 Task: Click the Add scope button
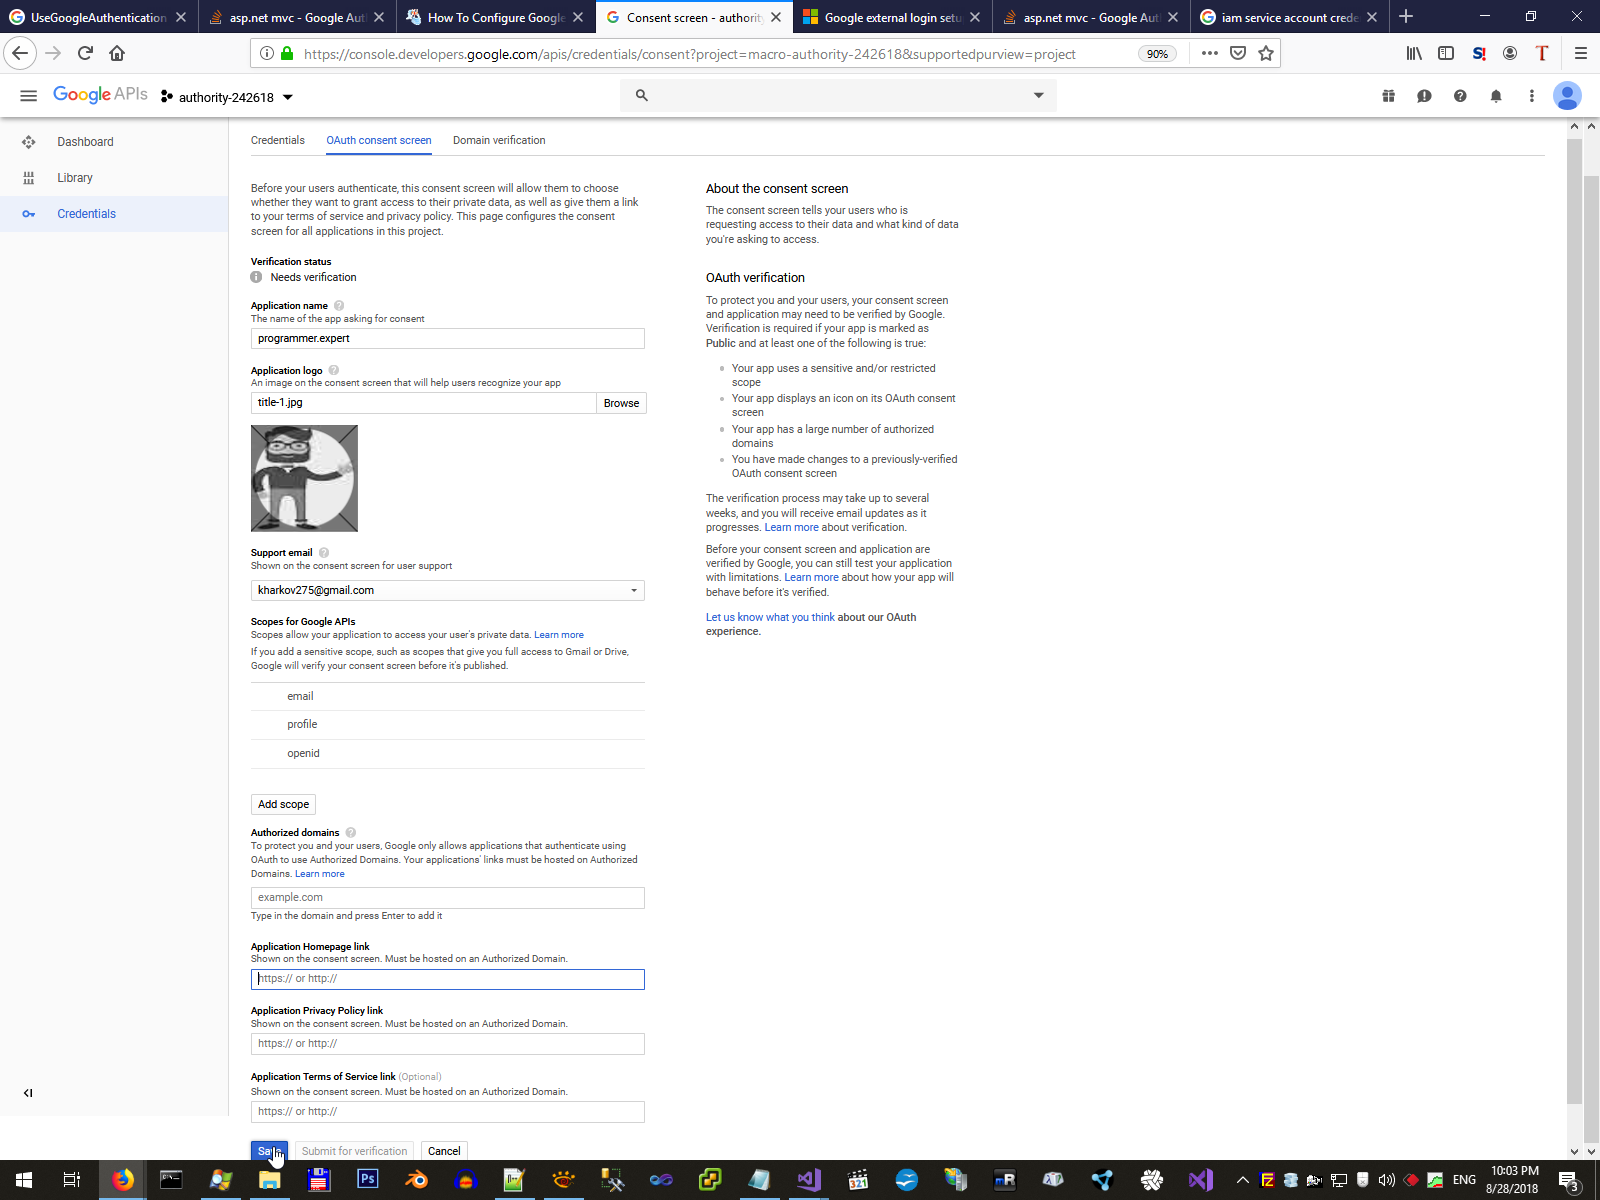(x=283, y=804)
